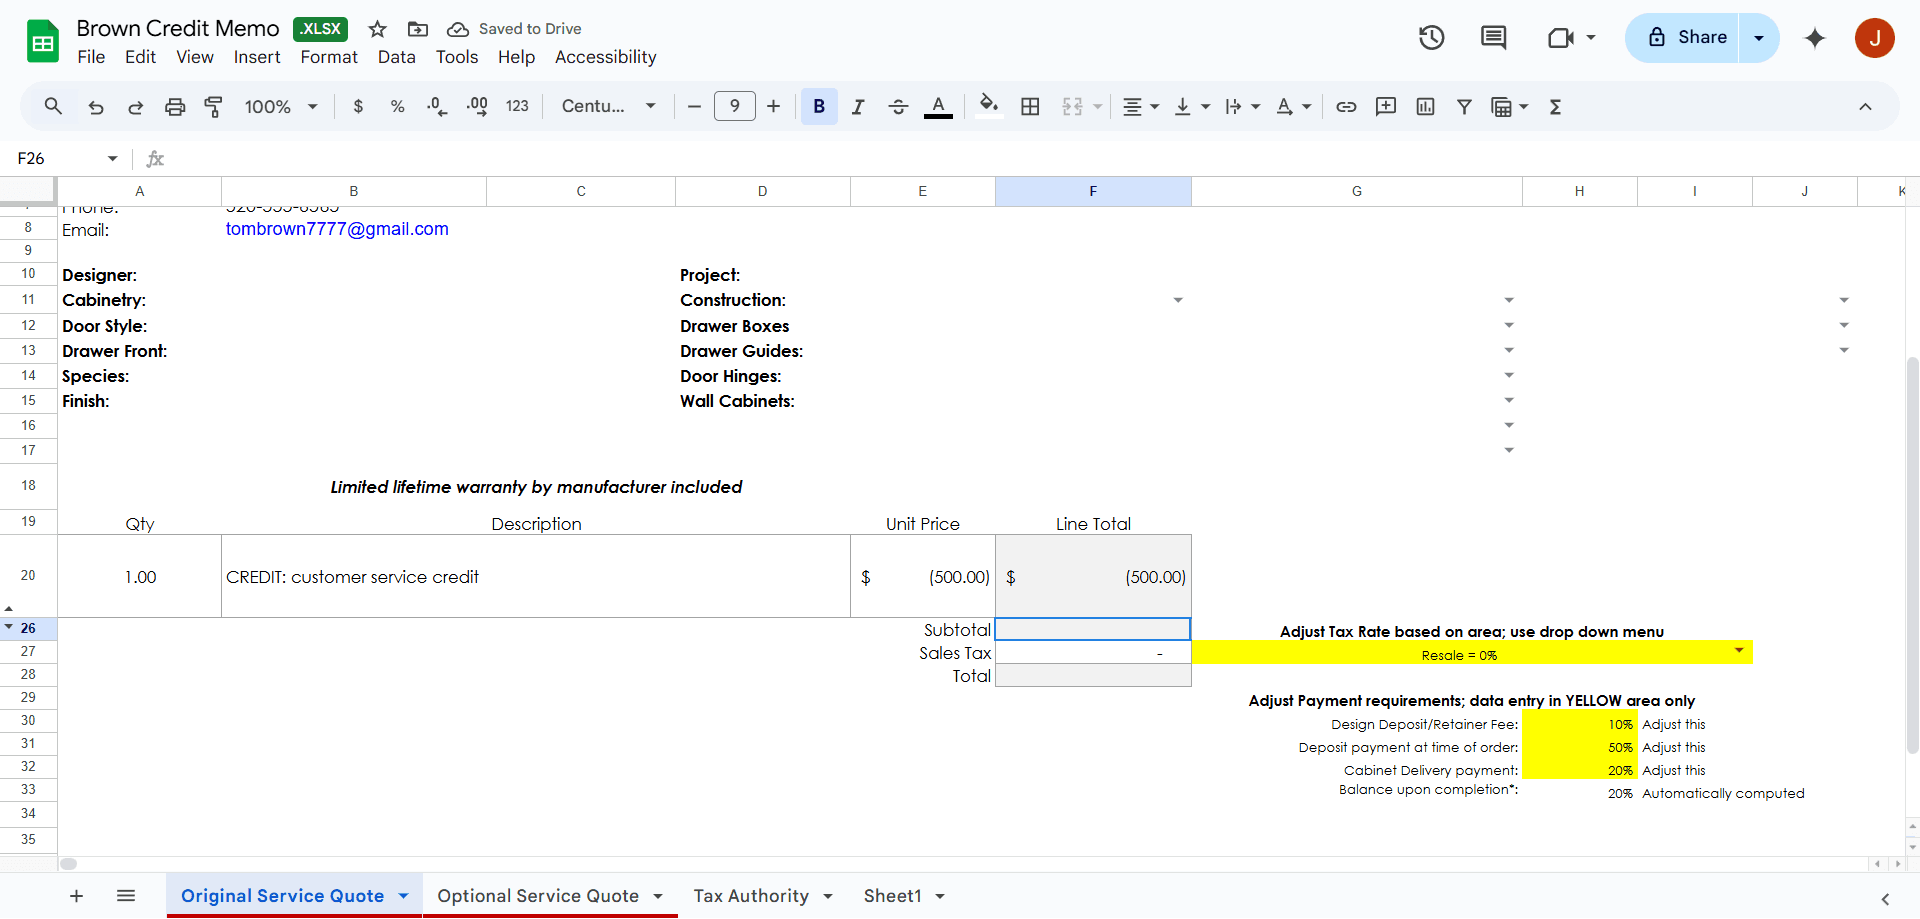Open more number formats 123
Image resolution: width=1920 pixels, height=919 pixels.
[517, 106]
